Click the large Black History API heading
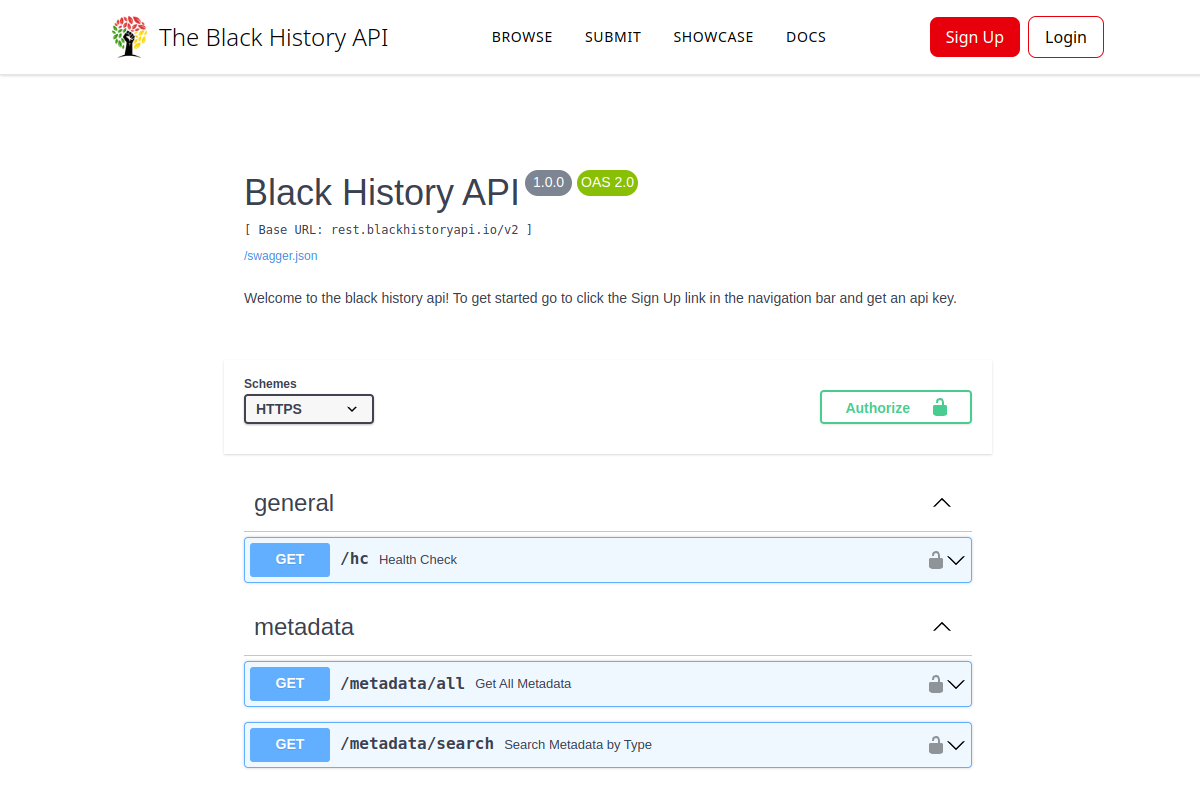This screenshot has width=1200, height=800. (x=382, y=193)
